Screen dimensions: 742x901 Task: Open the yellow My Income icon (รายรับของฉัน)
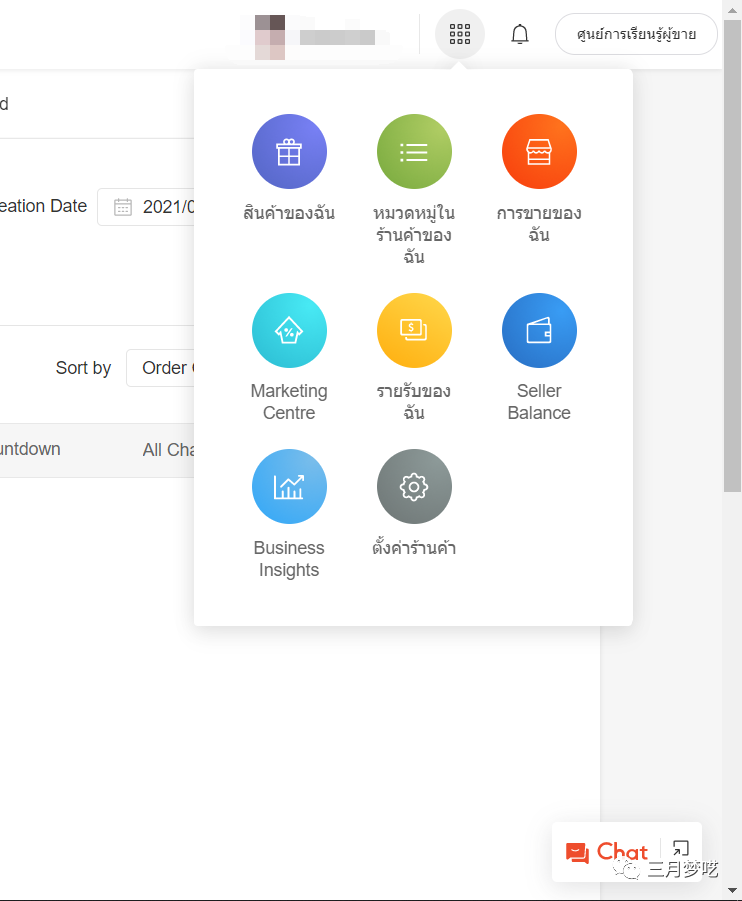point(414,331)
